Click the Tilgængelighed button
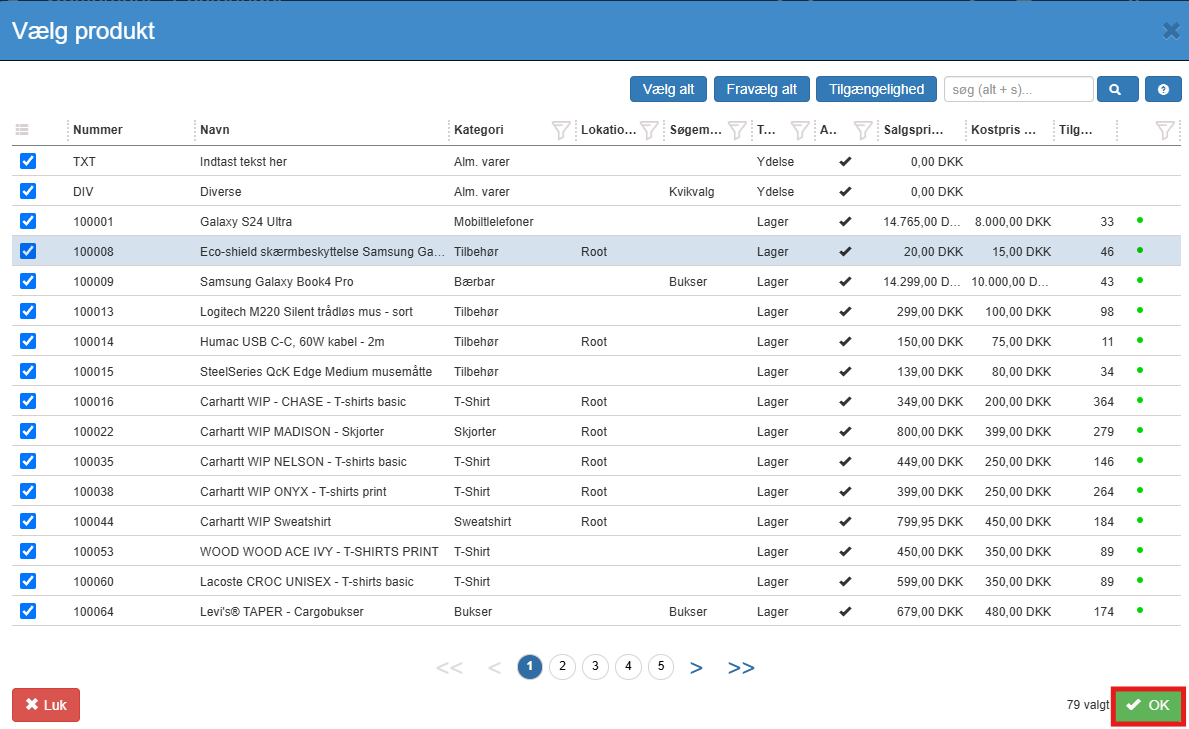Viewport: 1189px width, 729px height. point(876,89)
